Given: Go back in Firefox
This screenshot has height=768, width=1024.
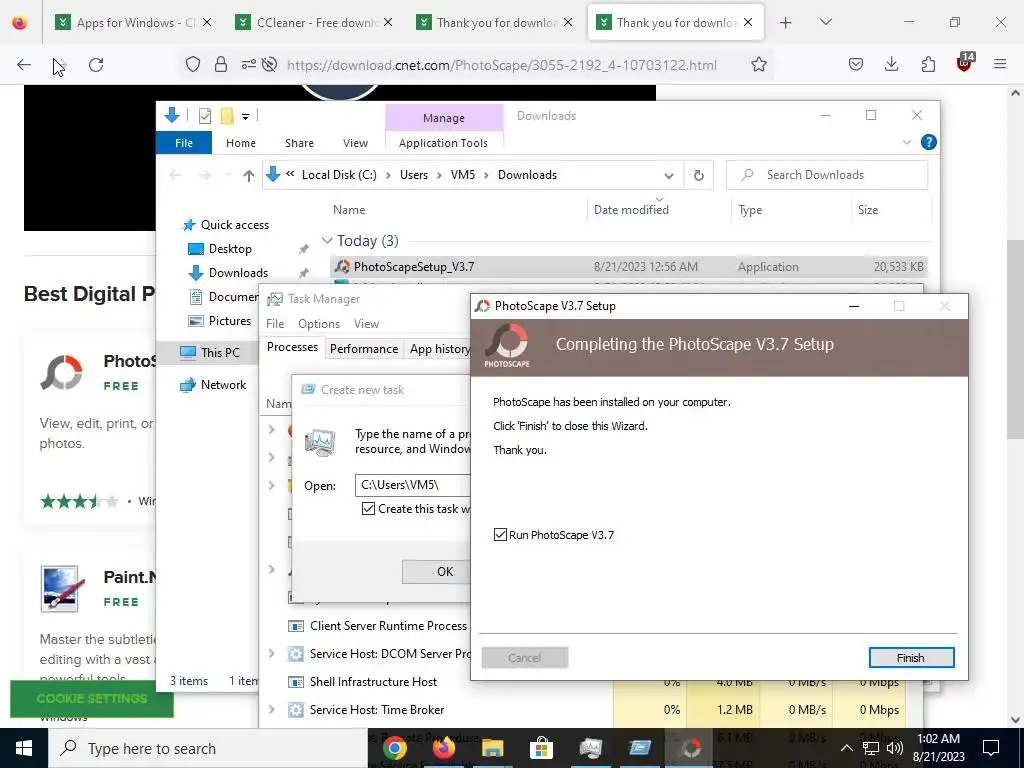Looking at the screenshot, I should coord(24,65).
